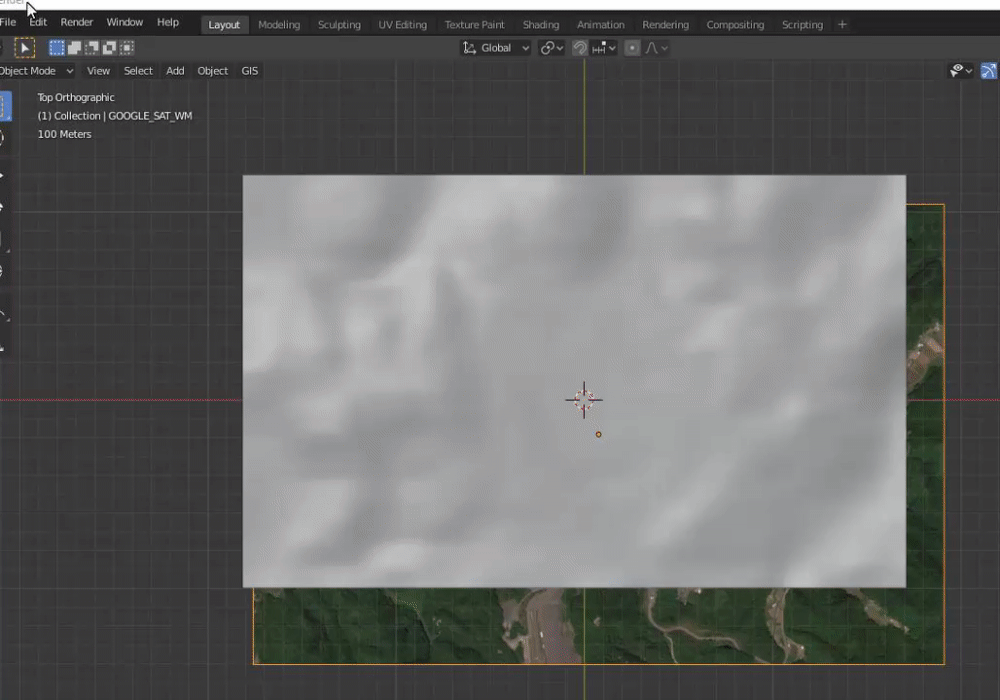This screenshot has width=1000, height=700.
Task: Open the File menu
Action: point(8,22)
